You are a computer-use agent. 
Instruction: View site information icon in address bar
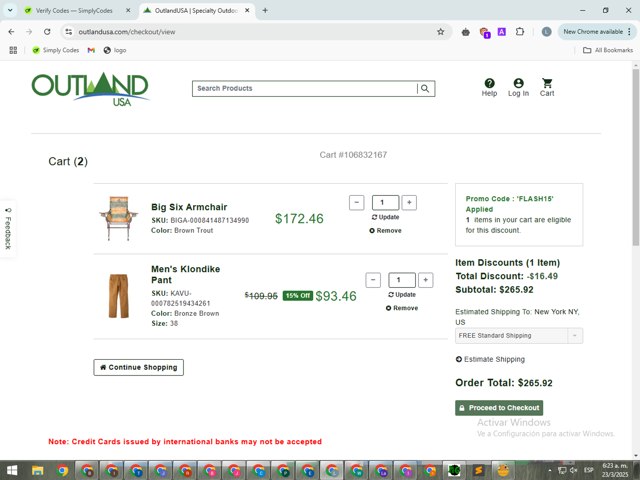(x=69, y=32)
